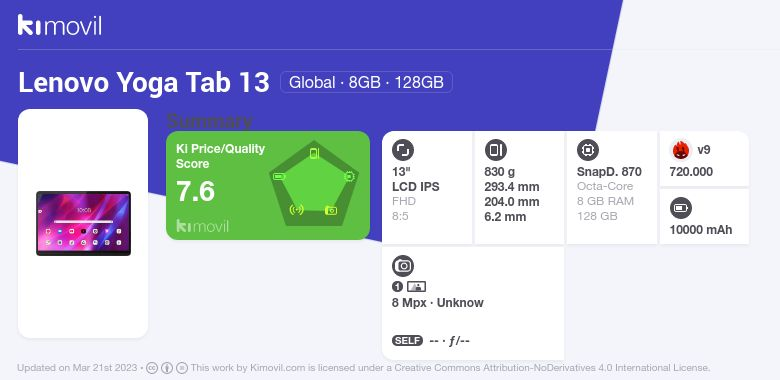
Task: Click the rear camera landscape picture icon
Action: 416,286
